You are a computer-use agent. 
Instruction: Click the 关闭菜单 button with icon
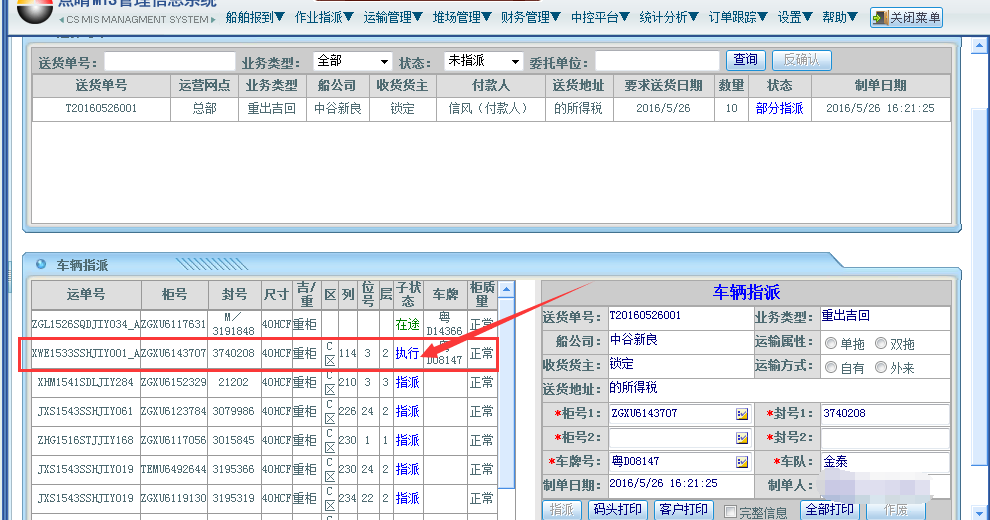coord(906,17)
